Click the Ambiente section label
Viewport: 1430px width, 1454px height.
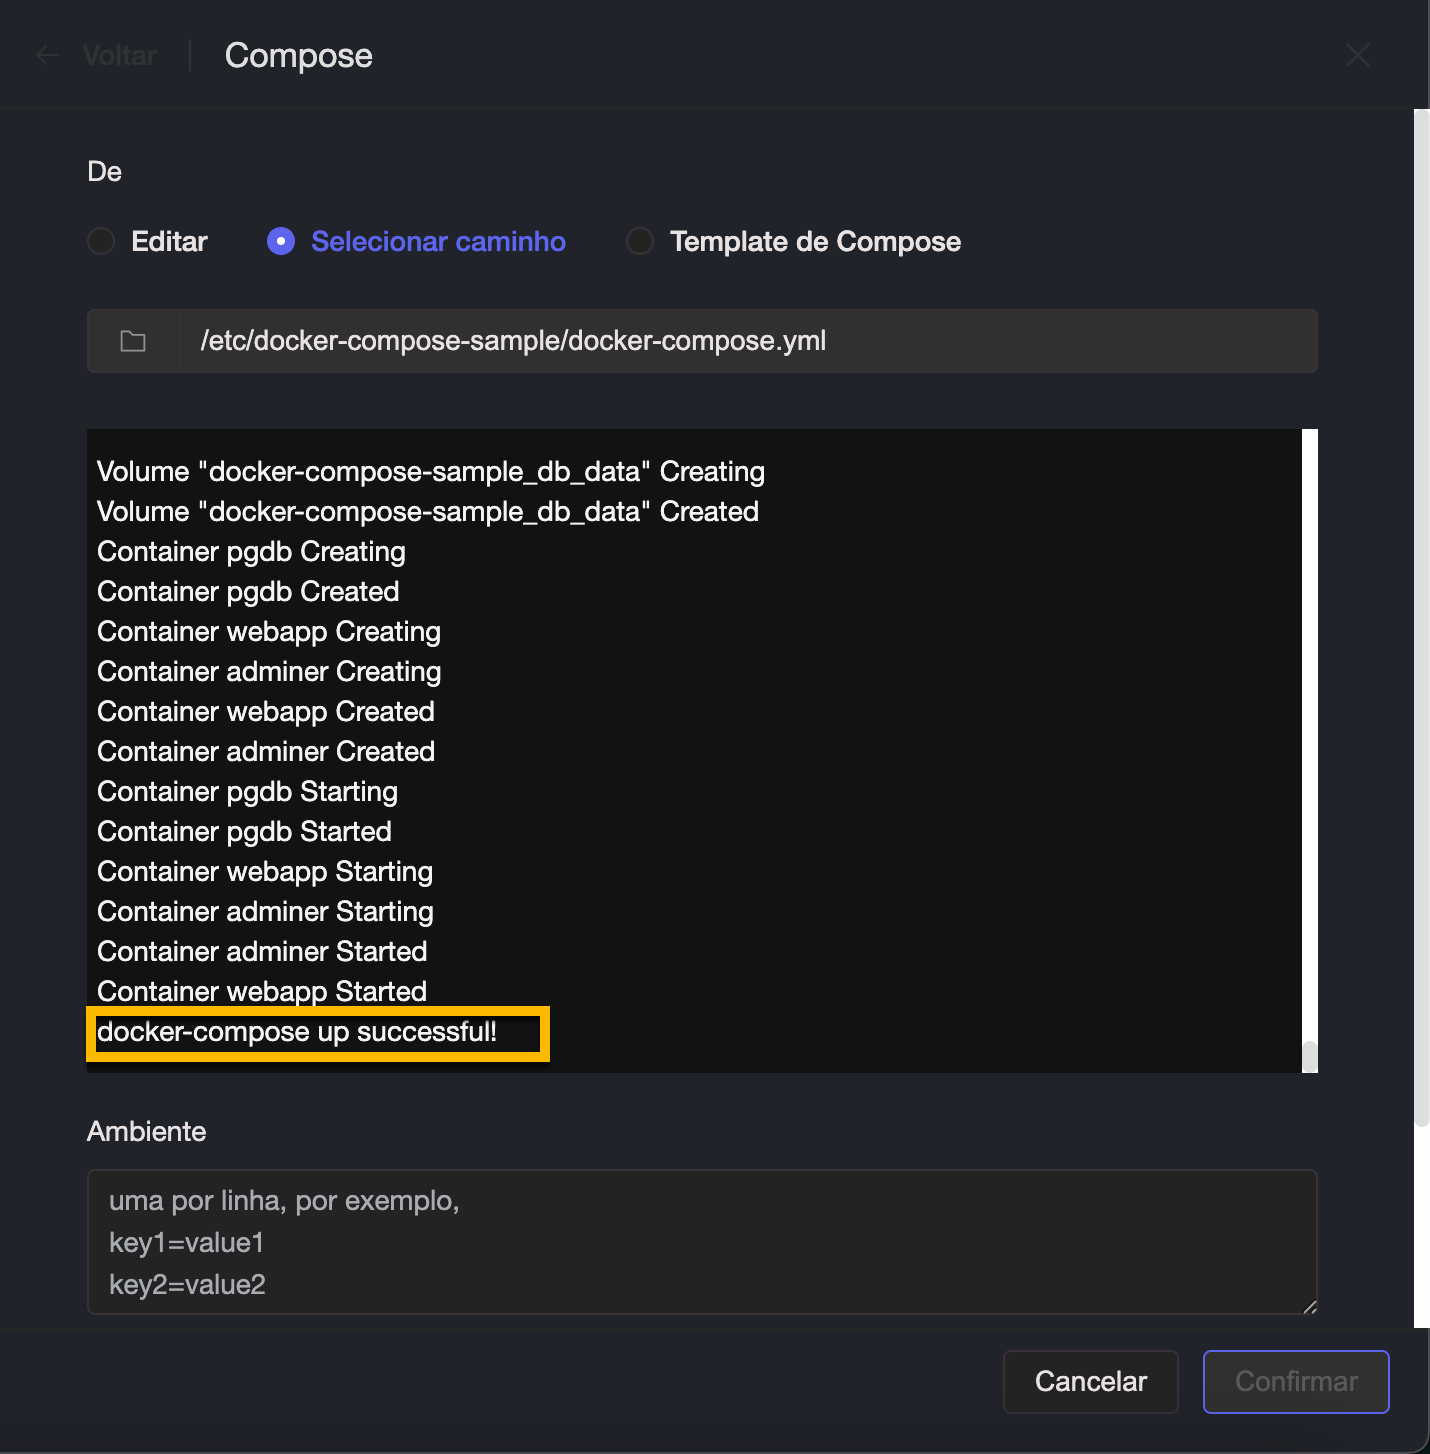146,1131
